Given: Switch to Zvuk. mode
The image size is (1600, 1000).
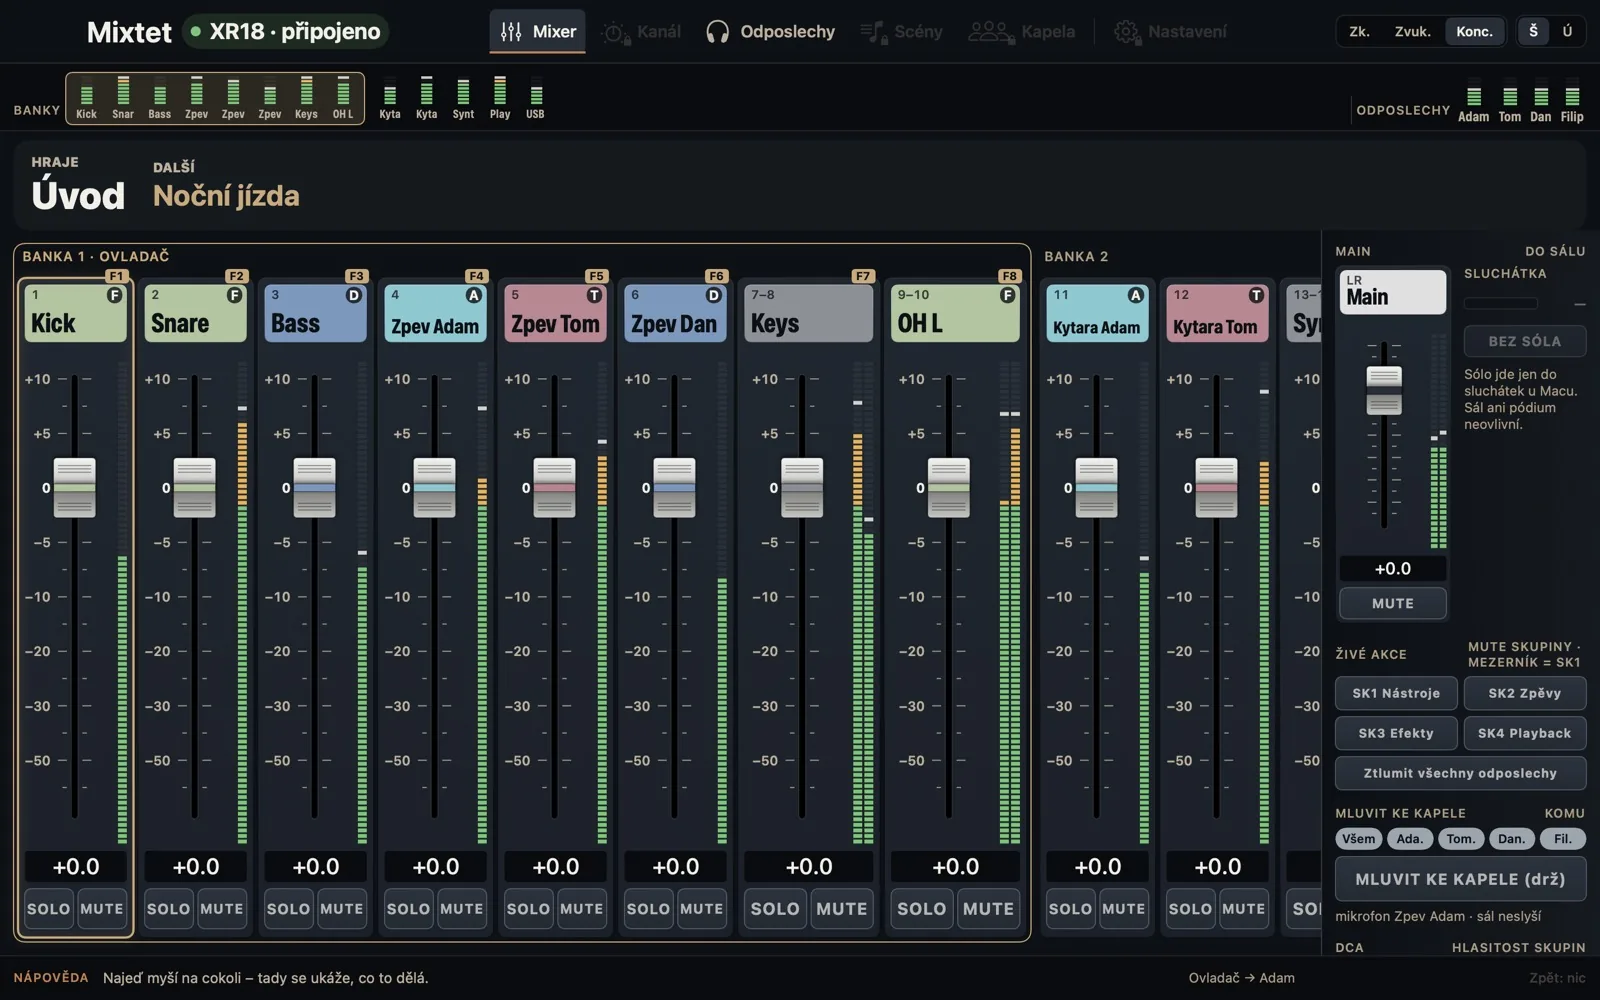Looking at the screenshot, I should click(1412, 31).
